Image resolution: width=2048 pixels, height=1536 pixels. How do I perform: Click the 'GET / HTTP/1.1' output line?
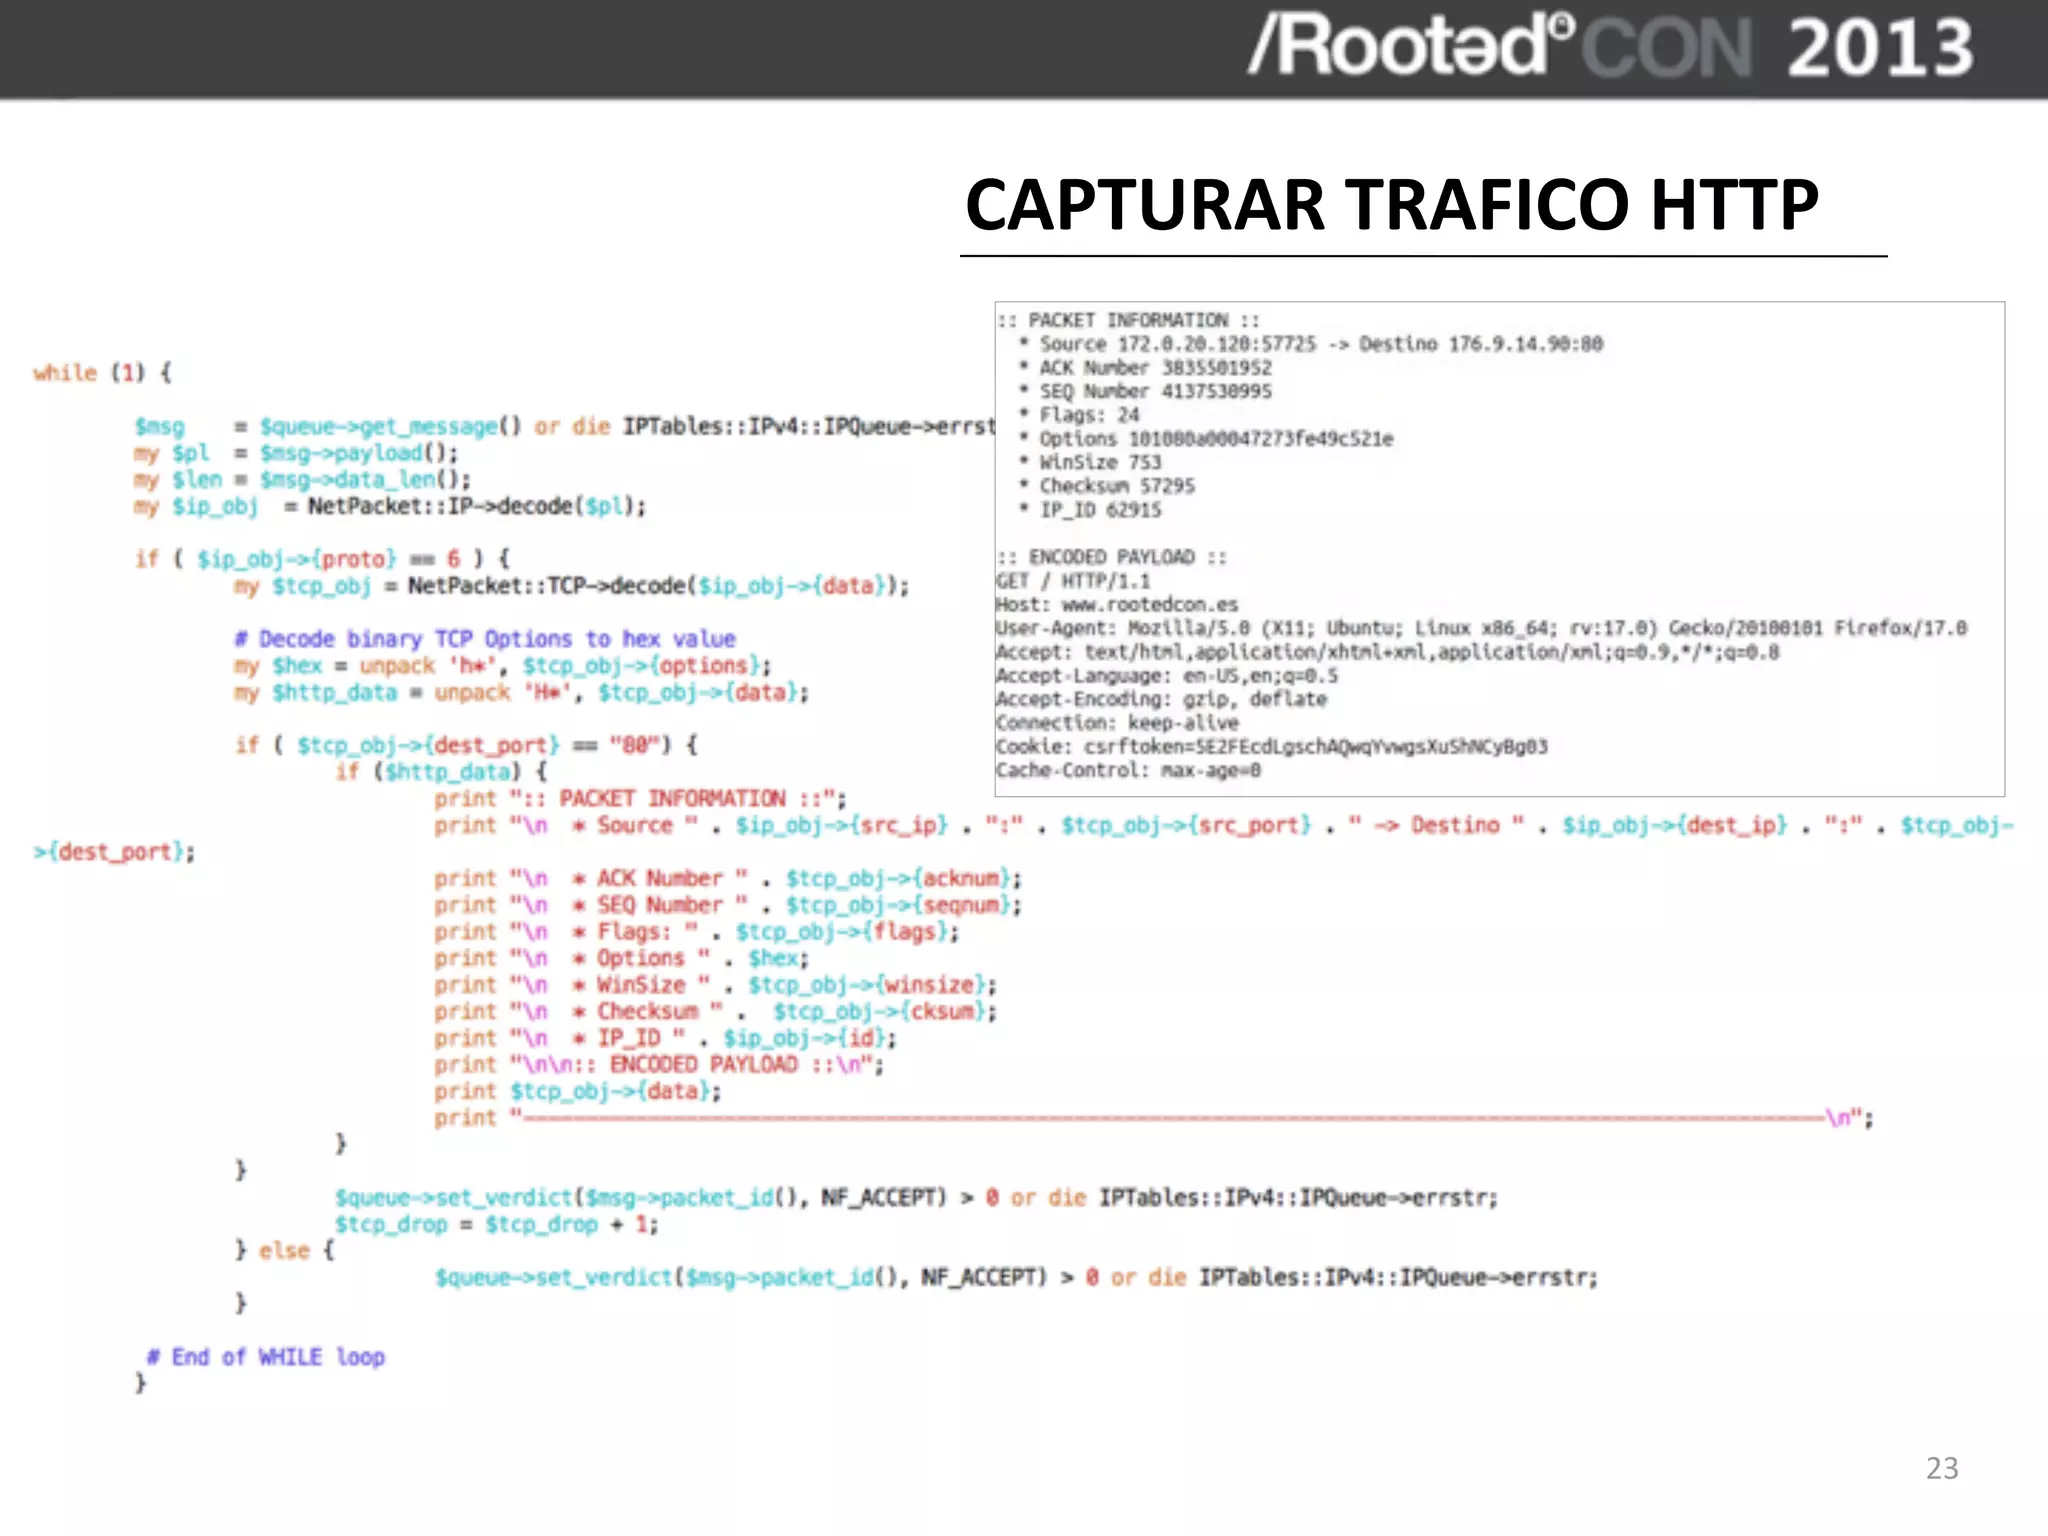click(x=1074, y=581)
